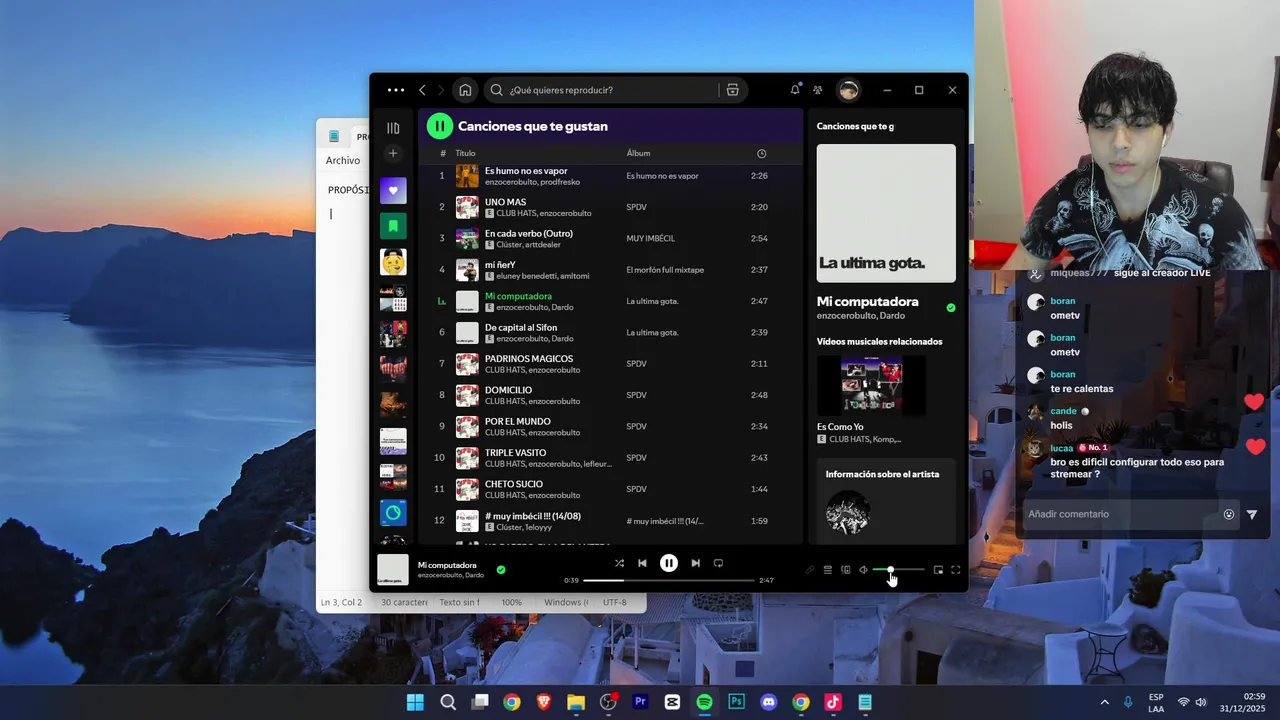Open the Browse icon beside search
This screenshot has width=1280, height=720.
click(733, 90)
